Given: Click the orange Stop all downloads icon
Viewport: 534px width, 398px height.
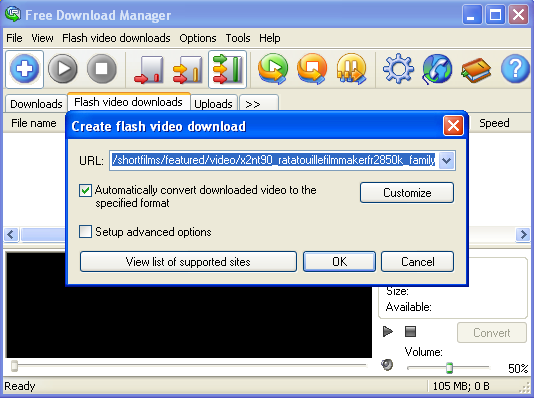Looking at the screenshot, I should coord(312,69).
